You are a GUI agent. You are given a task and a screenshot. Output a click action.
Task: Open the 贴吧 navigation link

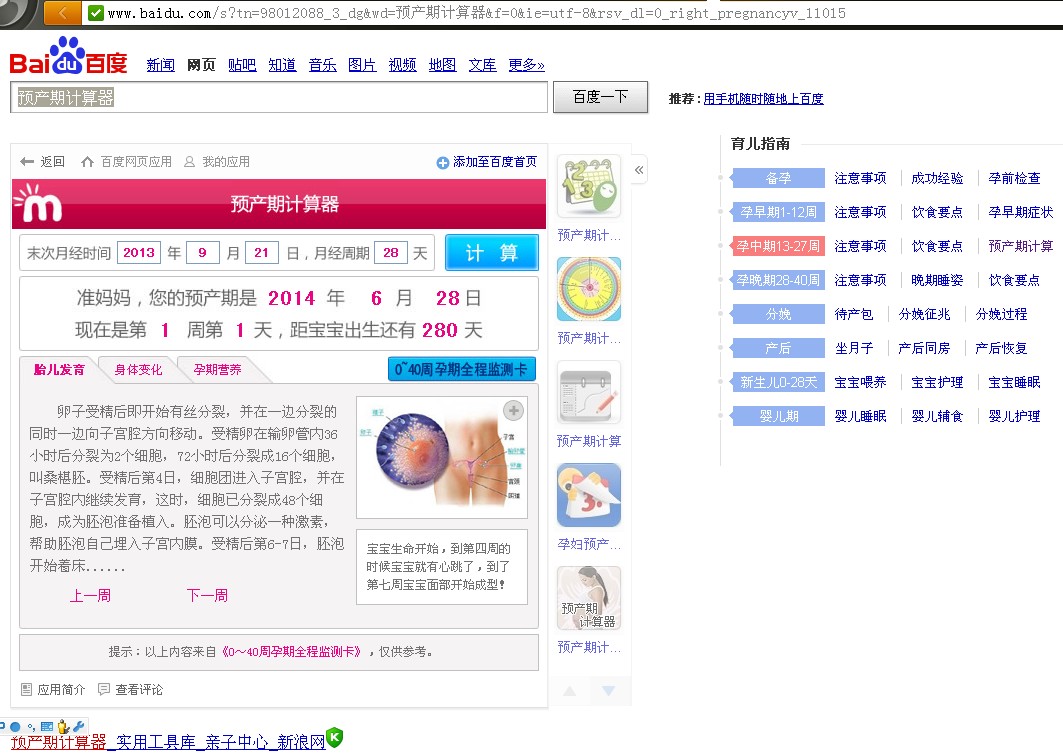coord(242,64)
